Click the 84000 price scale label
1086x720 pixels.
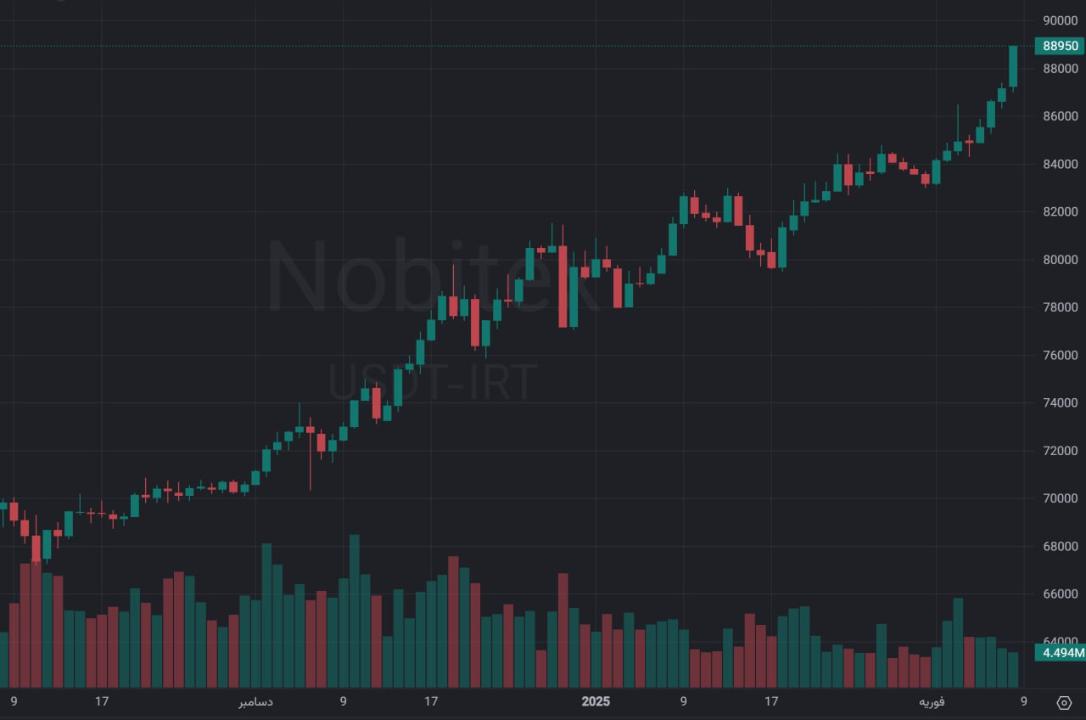coord(1059,164)
